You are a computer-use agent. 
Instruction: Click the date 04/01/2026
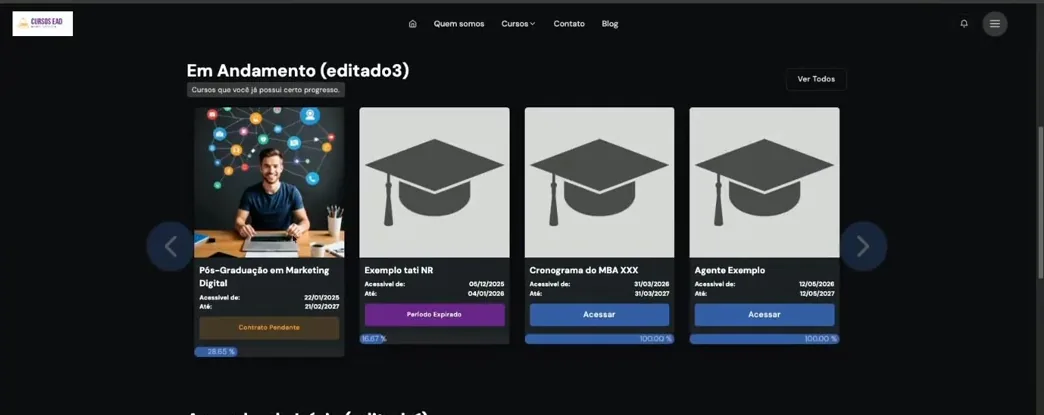pyautogui.click(x=487, y=294)
